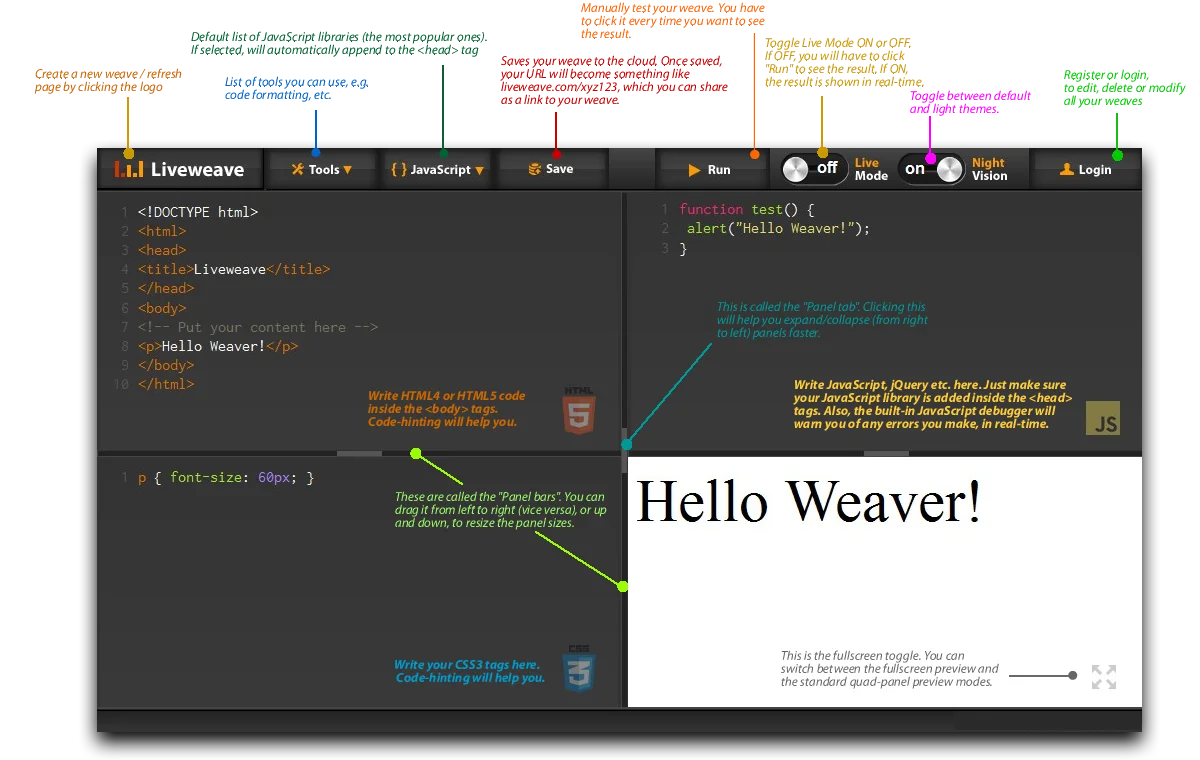Click the '<title>Liveweave</title>' code line
Image resolution: width=1200 pixels, height=760 pixels.
point(234,269)
